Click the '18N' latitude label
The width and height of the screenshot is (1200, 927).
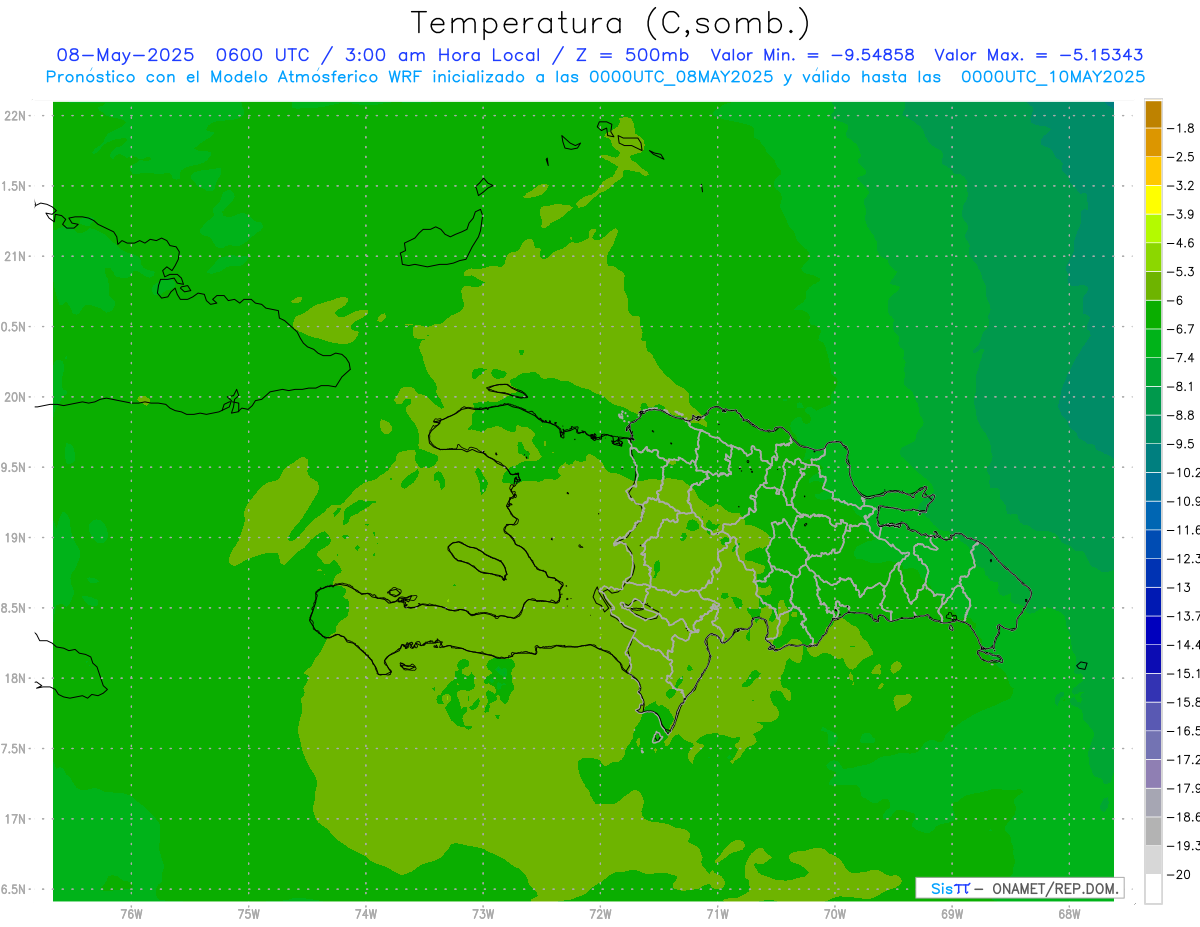tap(14, 678)
